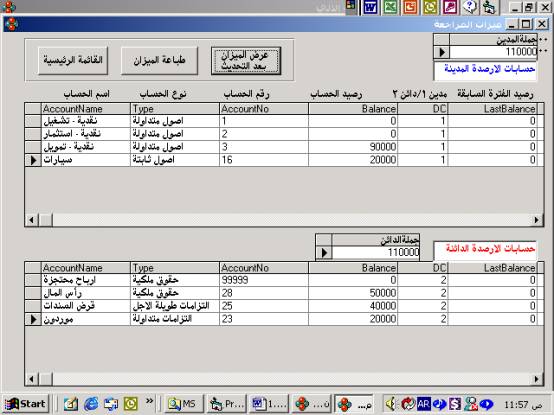Click the app icon in the window title bar
The image size is (554, 415).
pos(11,24)
